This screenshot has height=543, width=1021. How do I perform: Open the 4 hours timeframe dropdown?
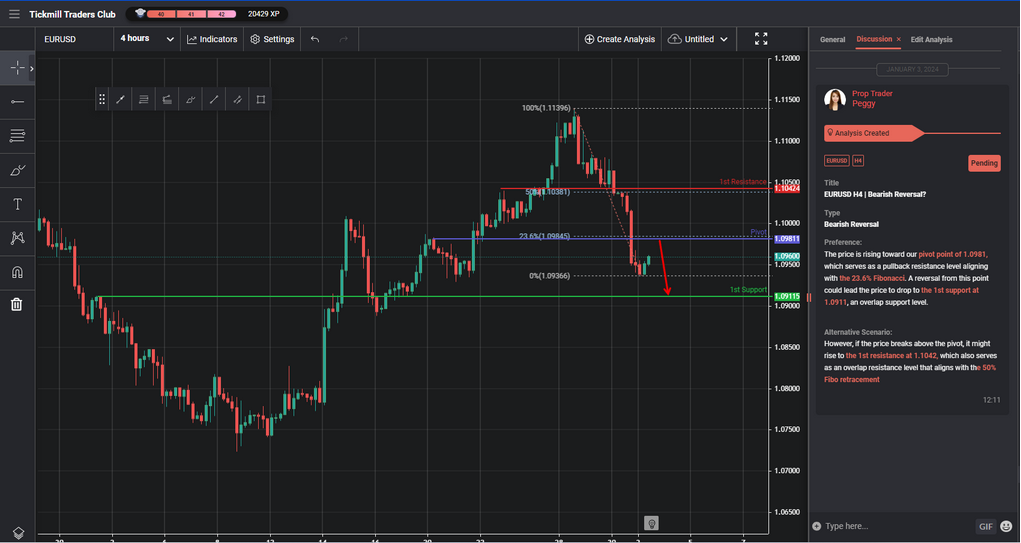[147, 39]
